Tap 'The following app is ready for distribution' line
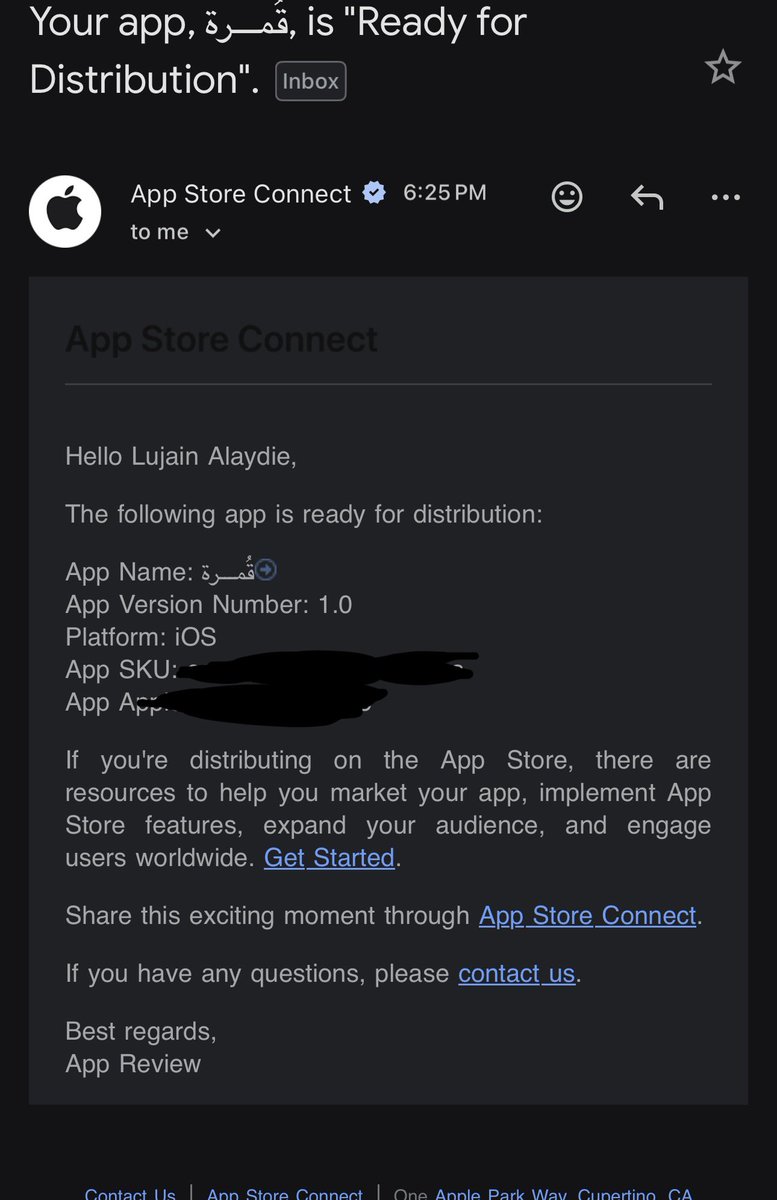The width and height of the screenshot is (777, 1200). (304, 515)
